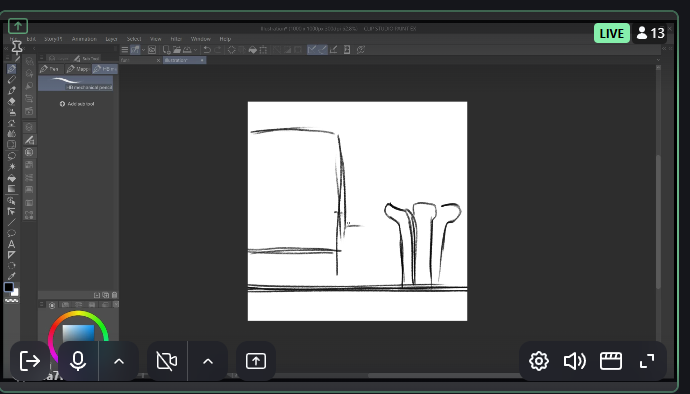Toggle Snap to Ruler in command bar
The image size is (690, 394).
point(312,50)
